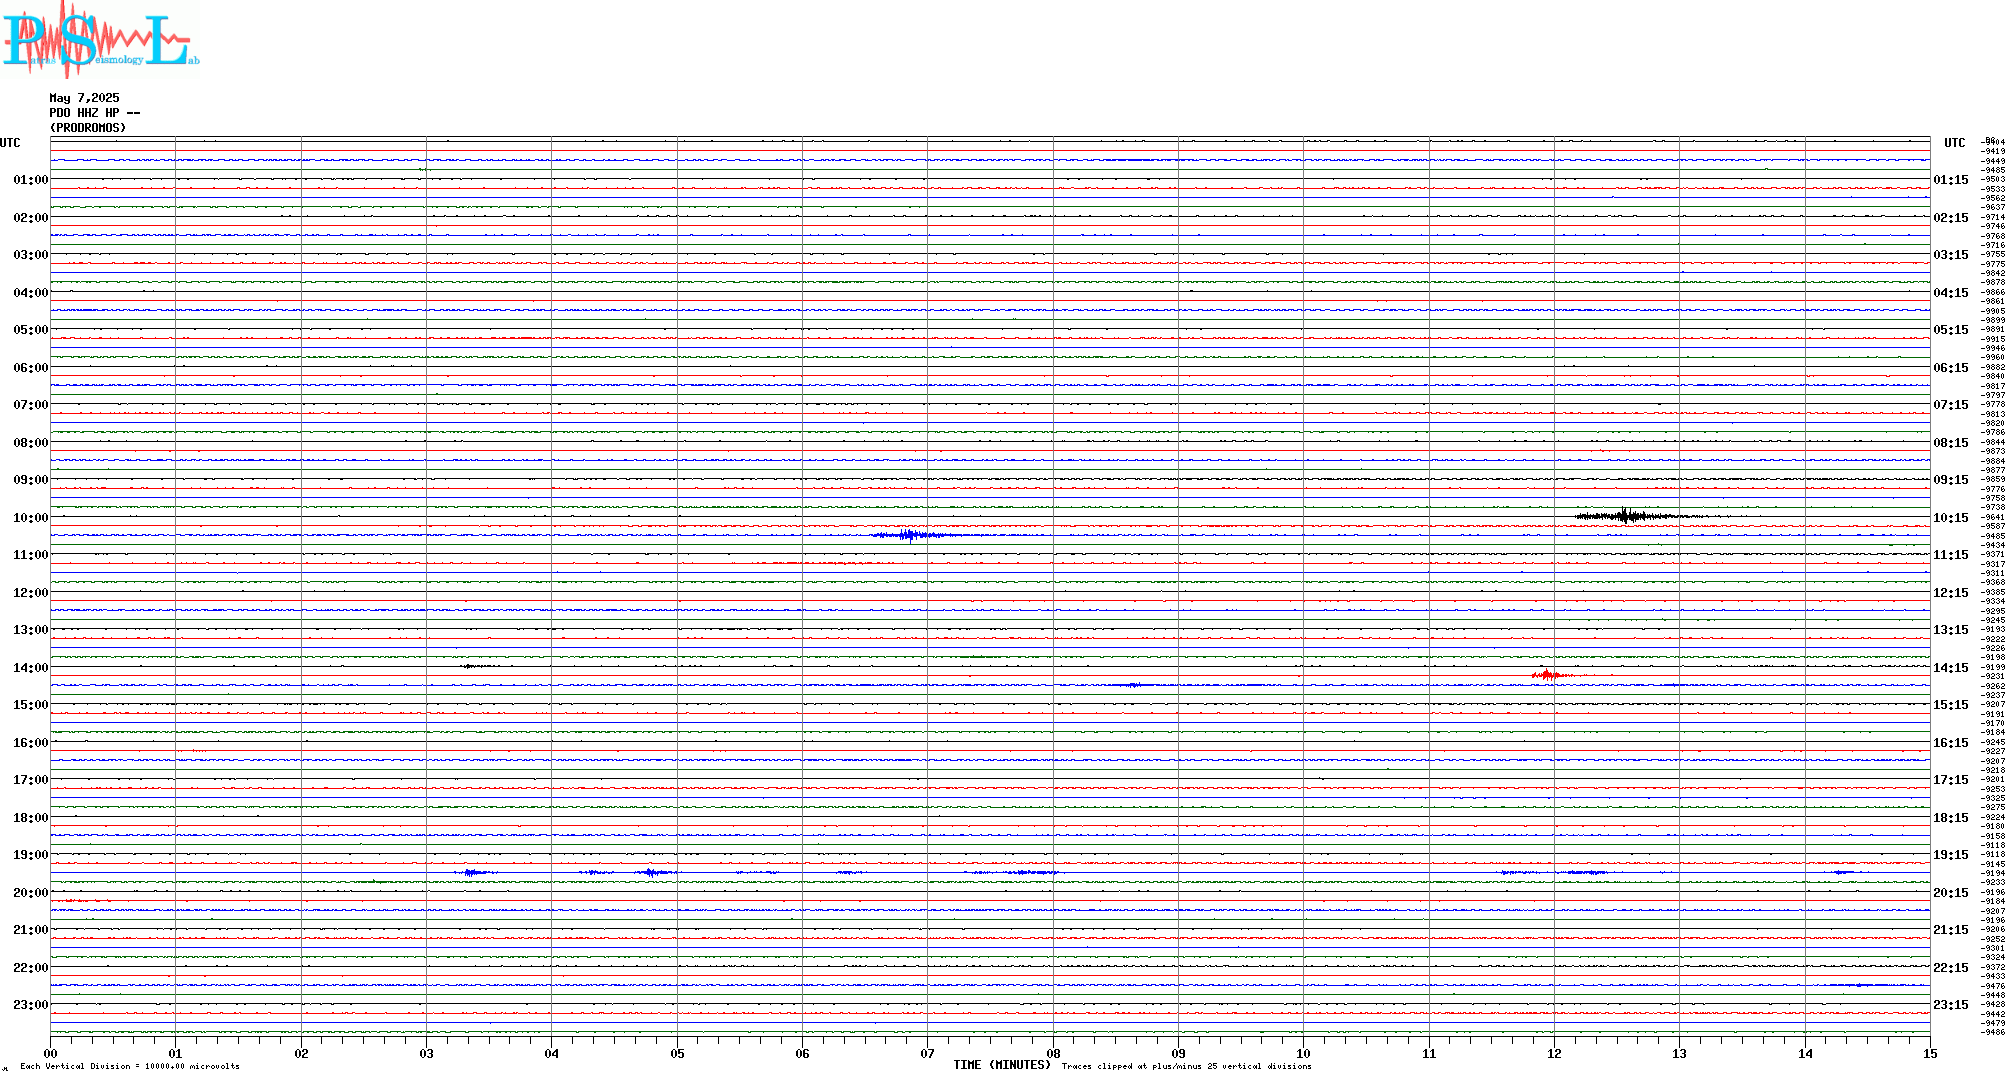The image size is (2010, 1080).
Task: Click the '(PRODROMOS)' station name
Action: pos(88,128)
